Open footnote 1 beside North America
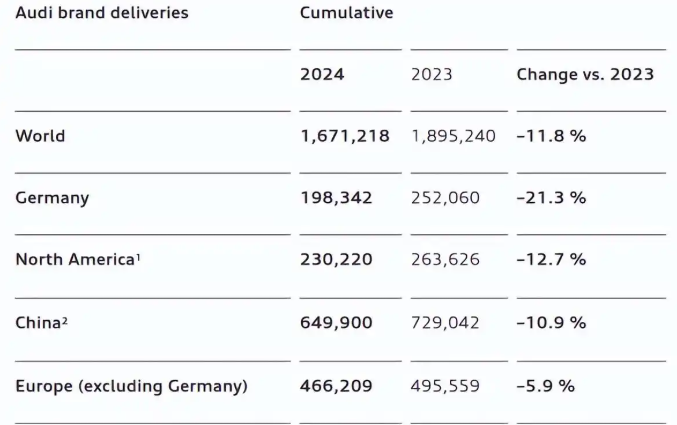The height and width of the screenshot is (425, 677). 137,257
